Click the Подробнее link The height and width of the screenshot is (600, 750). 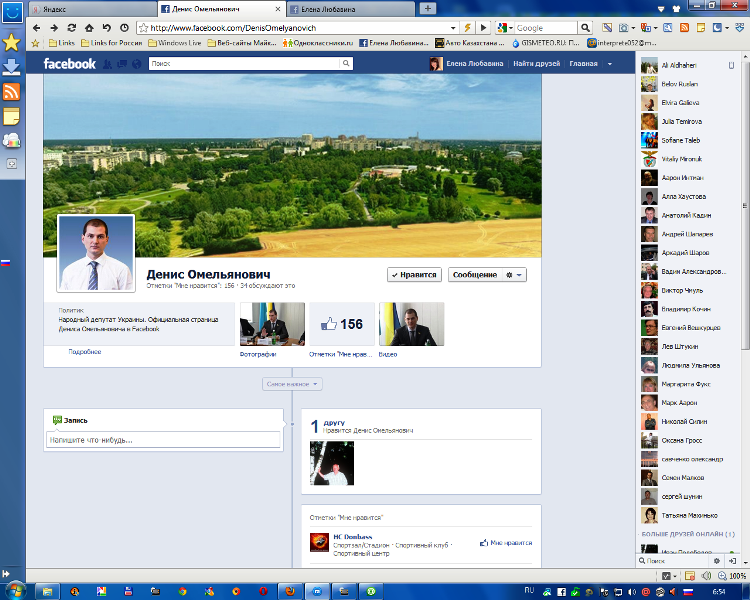(85, 352)
